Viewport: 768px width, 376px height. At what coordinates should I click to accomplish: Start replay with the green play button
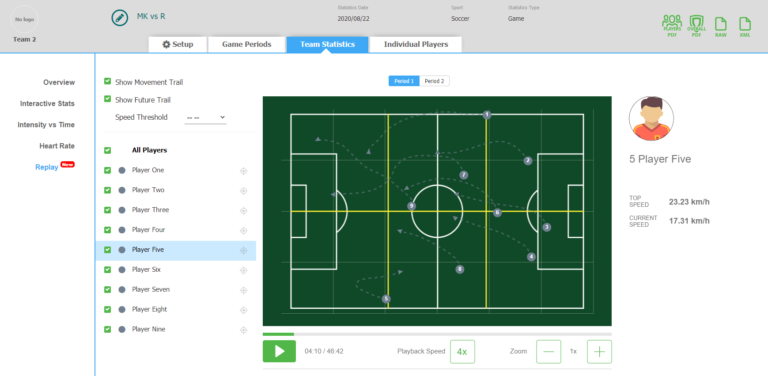coord(279,351)
